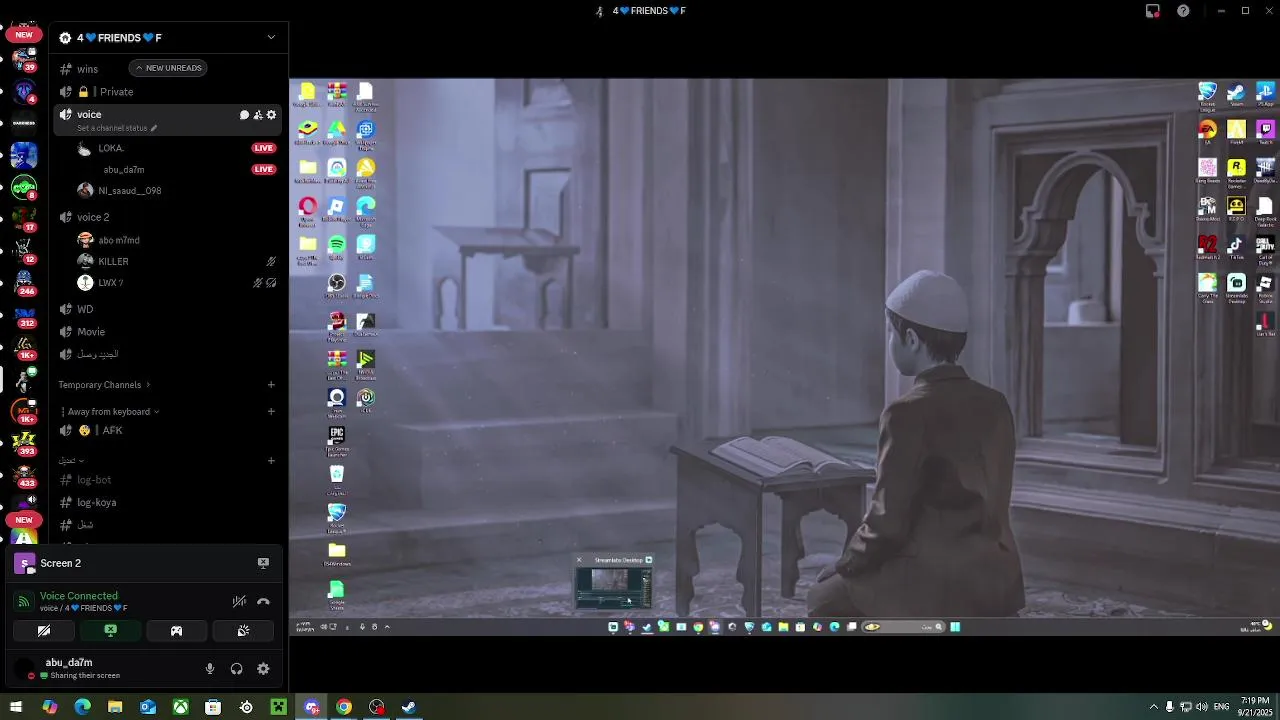
Task: Open the server with 17 badge
Action: tap(24, 219)
